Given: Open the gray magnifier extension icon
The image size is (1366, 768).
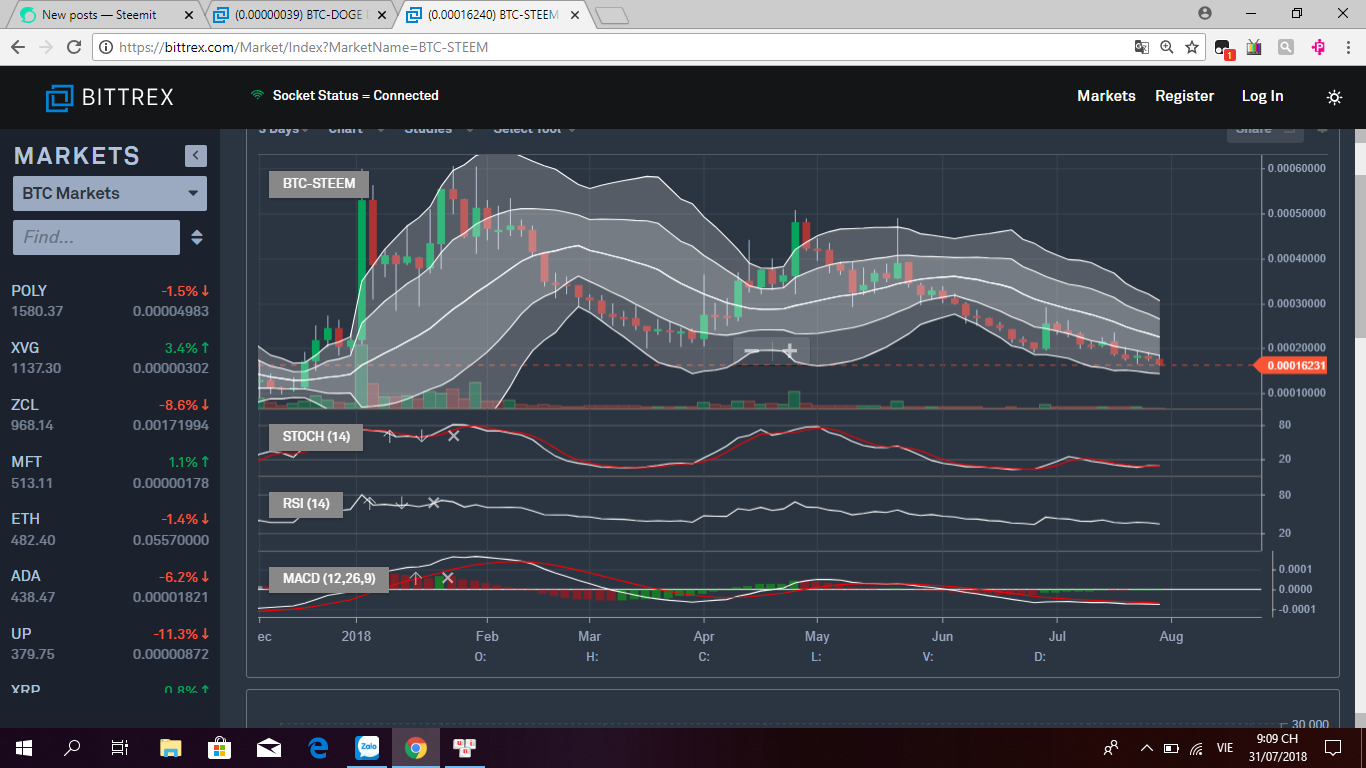Looking at the screenshot, I should point(1286,47).
